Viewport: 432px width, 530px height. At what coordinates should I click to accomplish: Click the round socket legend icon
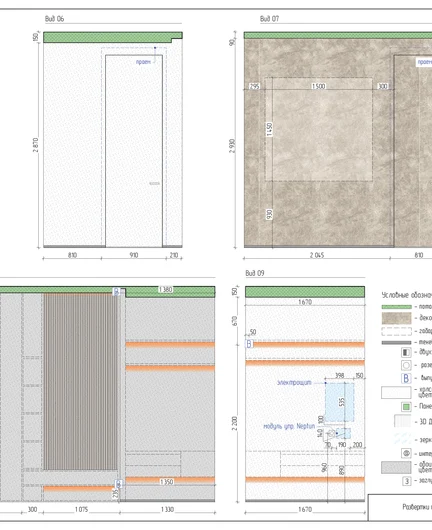click(406, 365)
